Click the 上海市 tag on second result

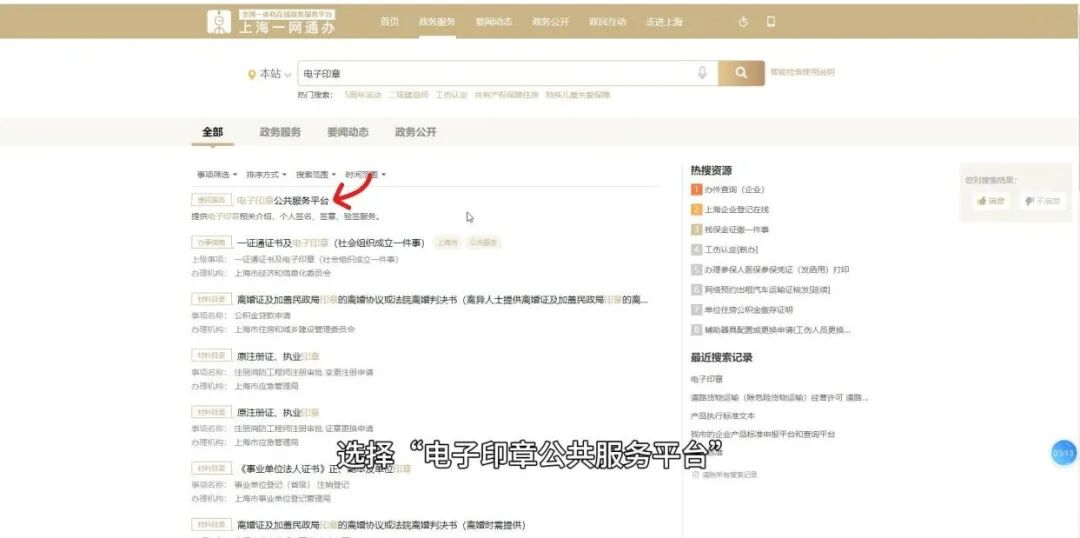448,242
